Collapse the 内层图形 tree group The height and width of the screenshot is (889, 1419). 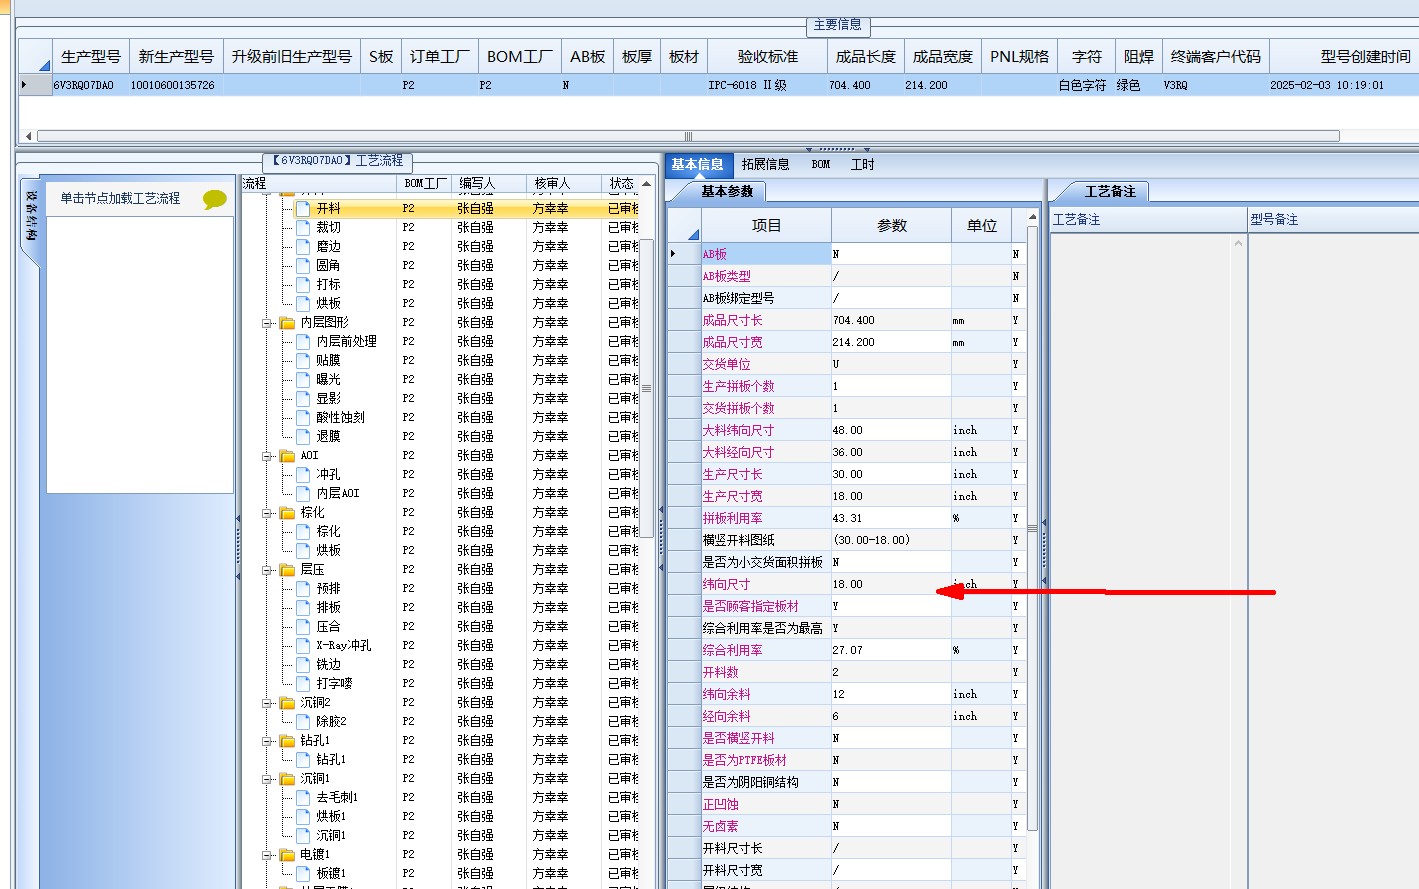pyautogui.click(x=268, y=323)
